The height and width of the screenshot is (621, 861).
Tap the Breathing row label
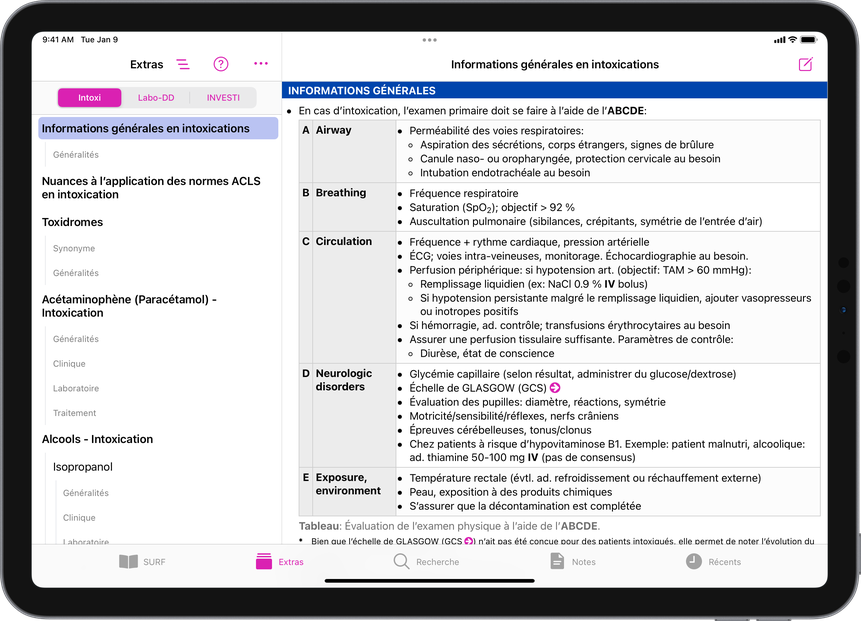tap(340, 193)
